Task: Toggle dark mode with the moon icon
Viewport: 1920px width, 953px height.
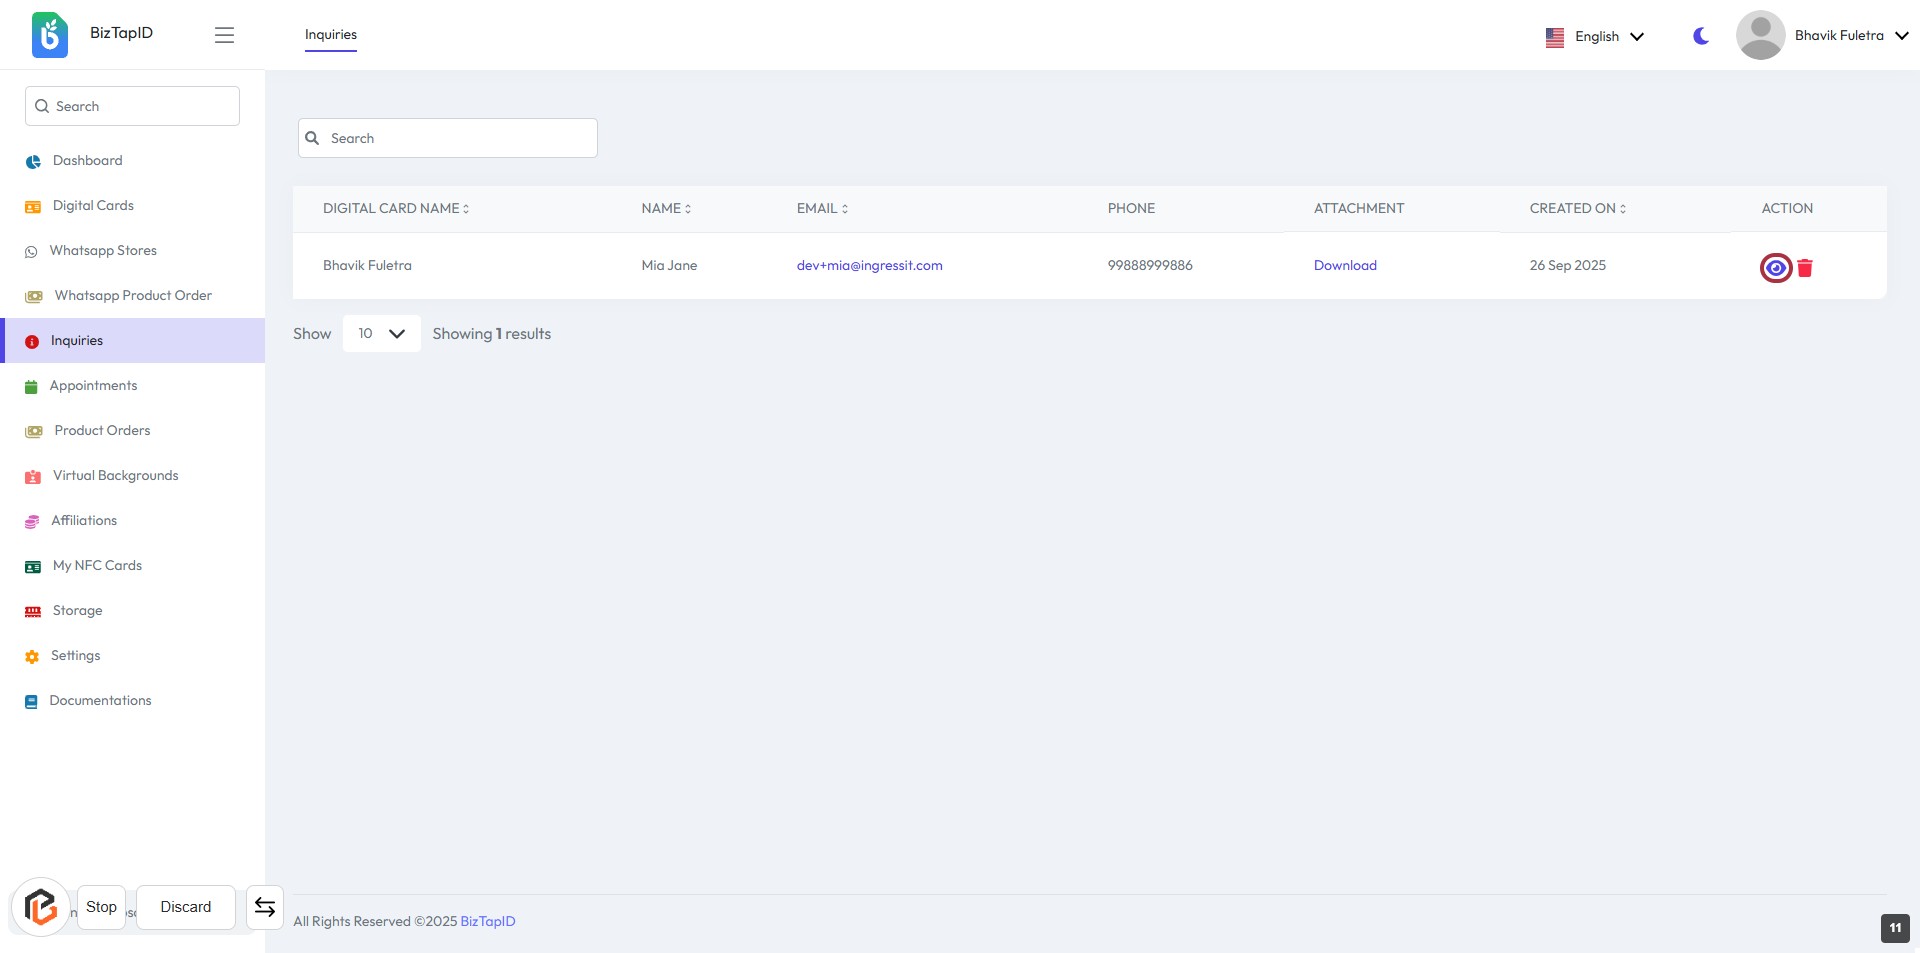Action: pyautogui.click(x=1700, y=36)
